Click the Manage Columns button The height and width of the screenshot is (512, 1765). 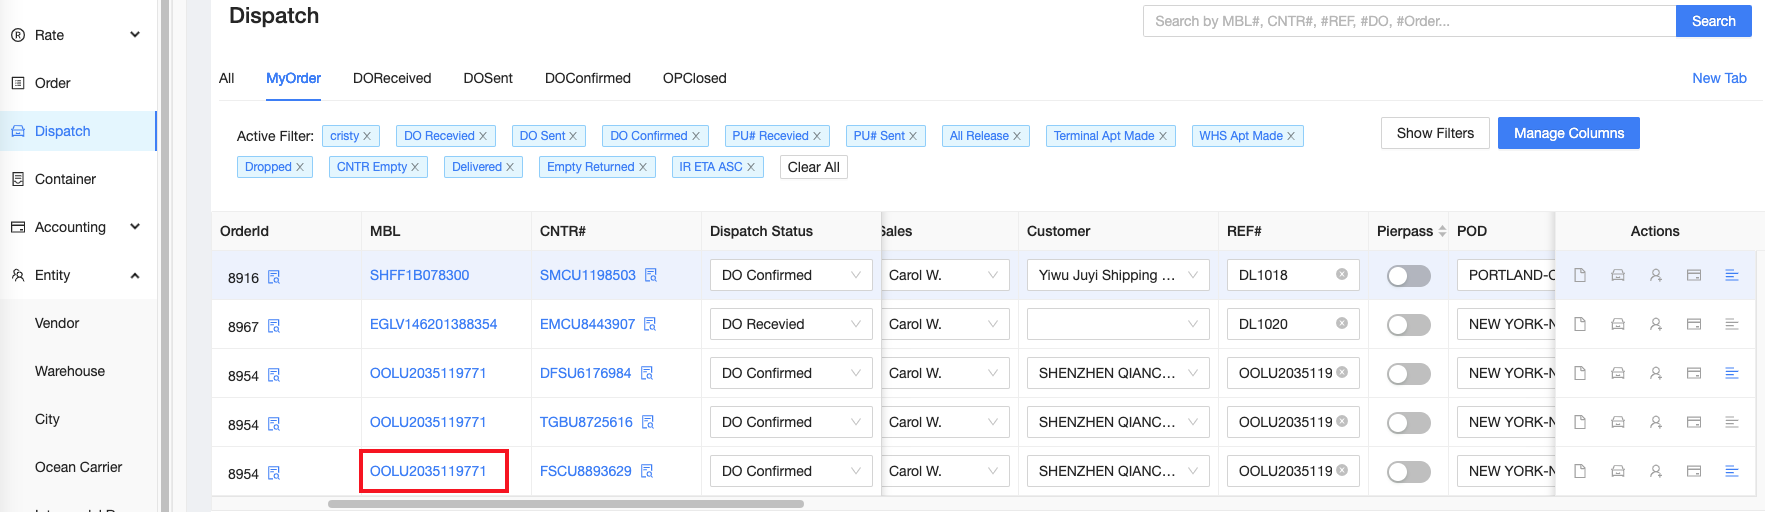tap(1568, 133)
